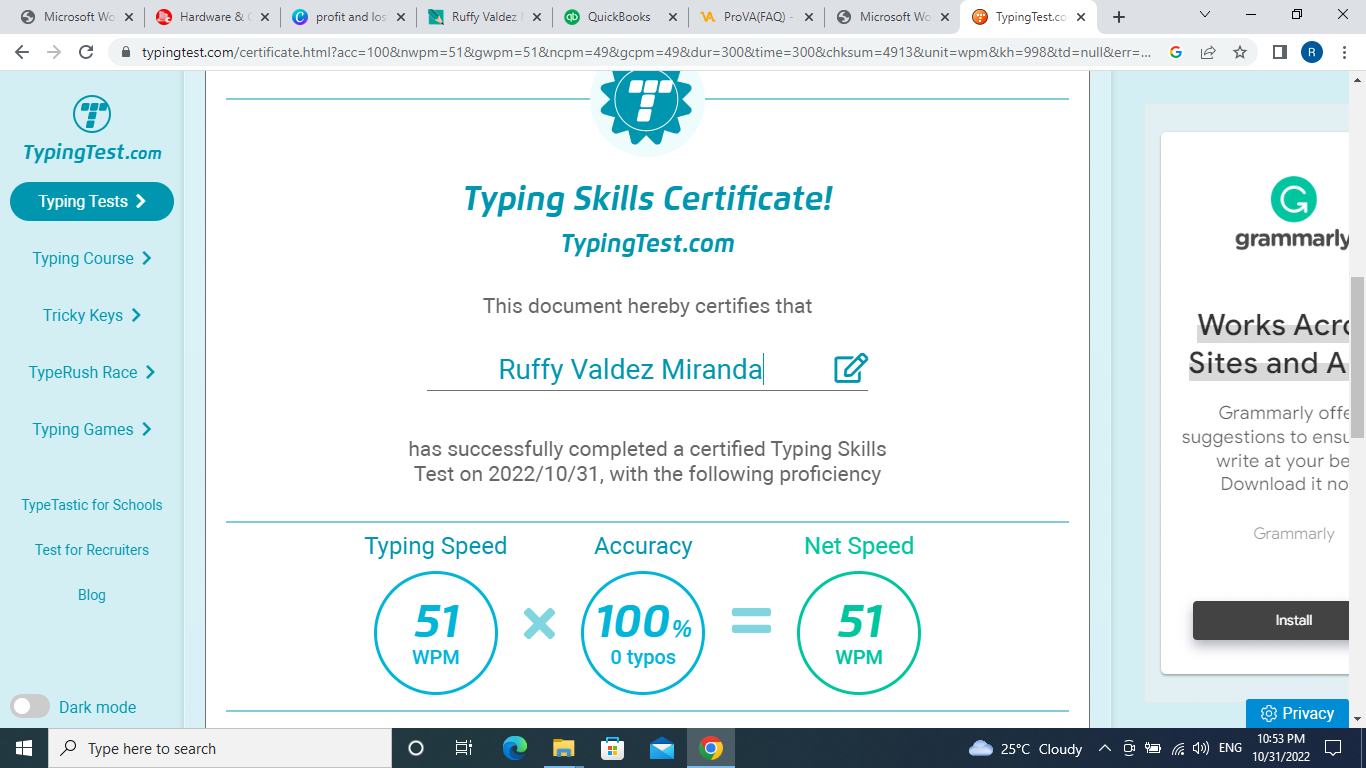
Task: Click the Google icon in the address bar
Action: click(1176, 52)
